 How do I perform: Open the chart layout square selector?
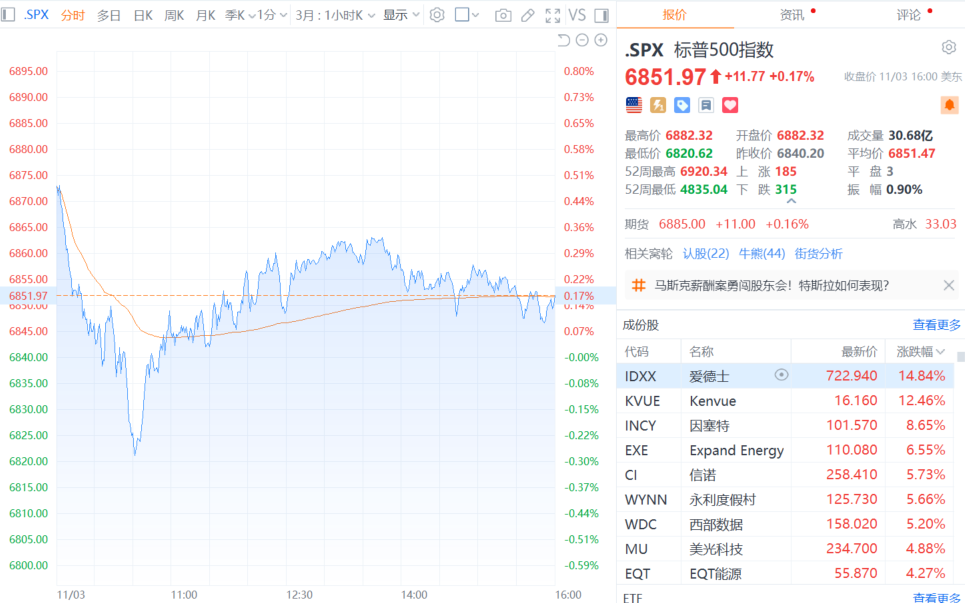[466, 15]
